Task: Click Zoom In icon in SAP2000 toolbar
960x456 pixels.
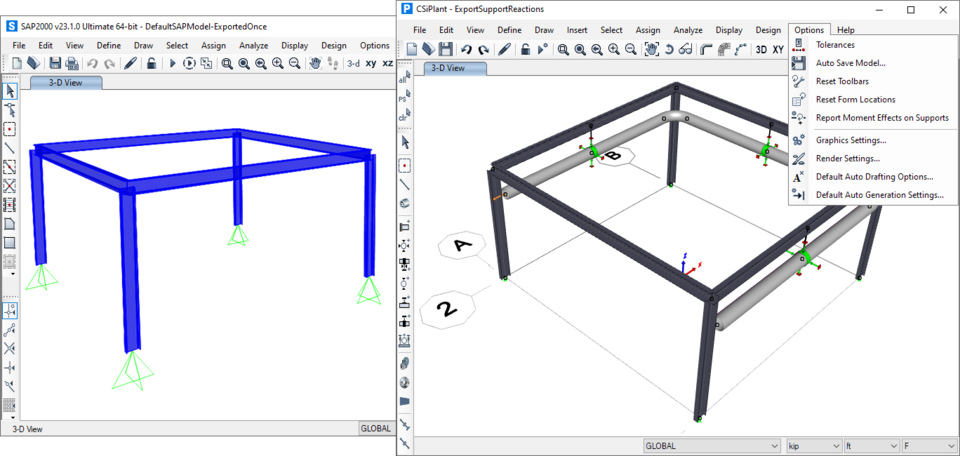Action: coord(277,63)
